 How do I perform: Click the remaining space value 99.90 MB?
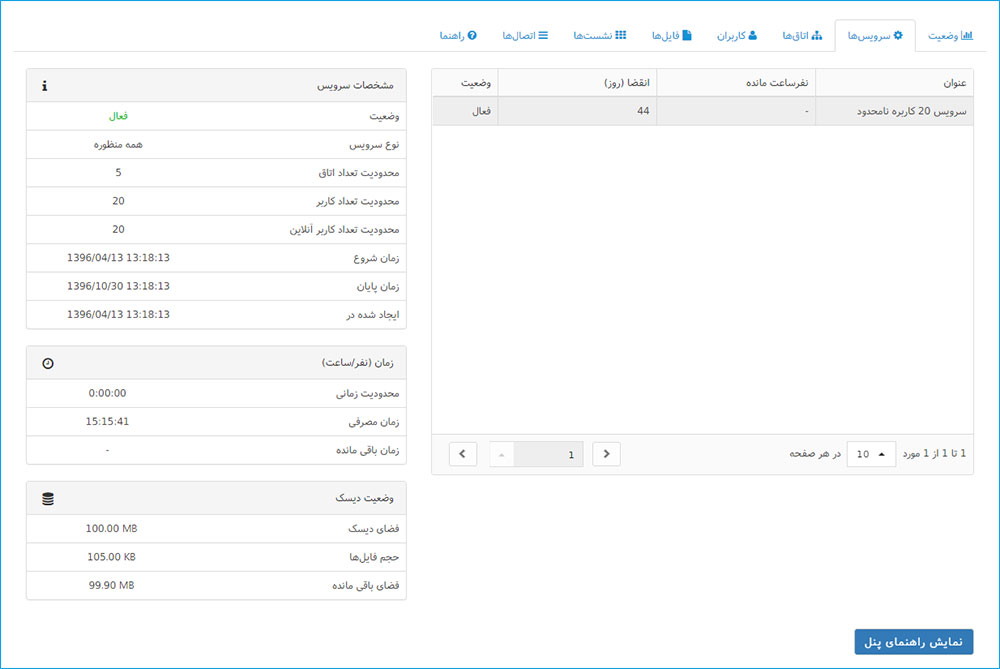[x=112, y=585]
